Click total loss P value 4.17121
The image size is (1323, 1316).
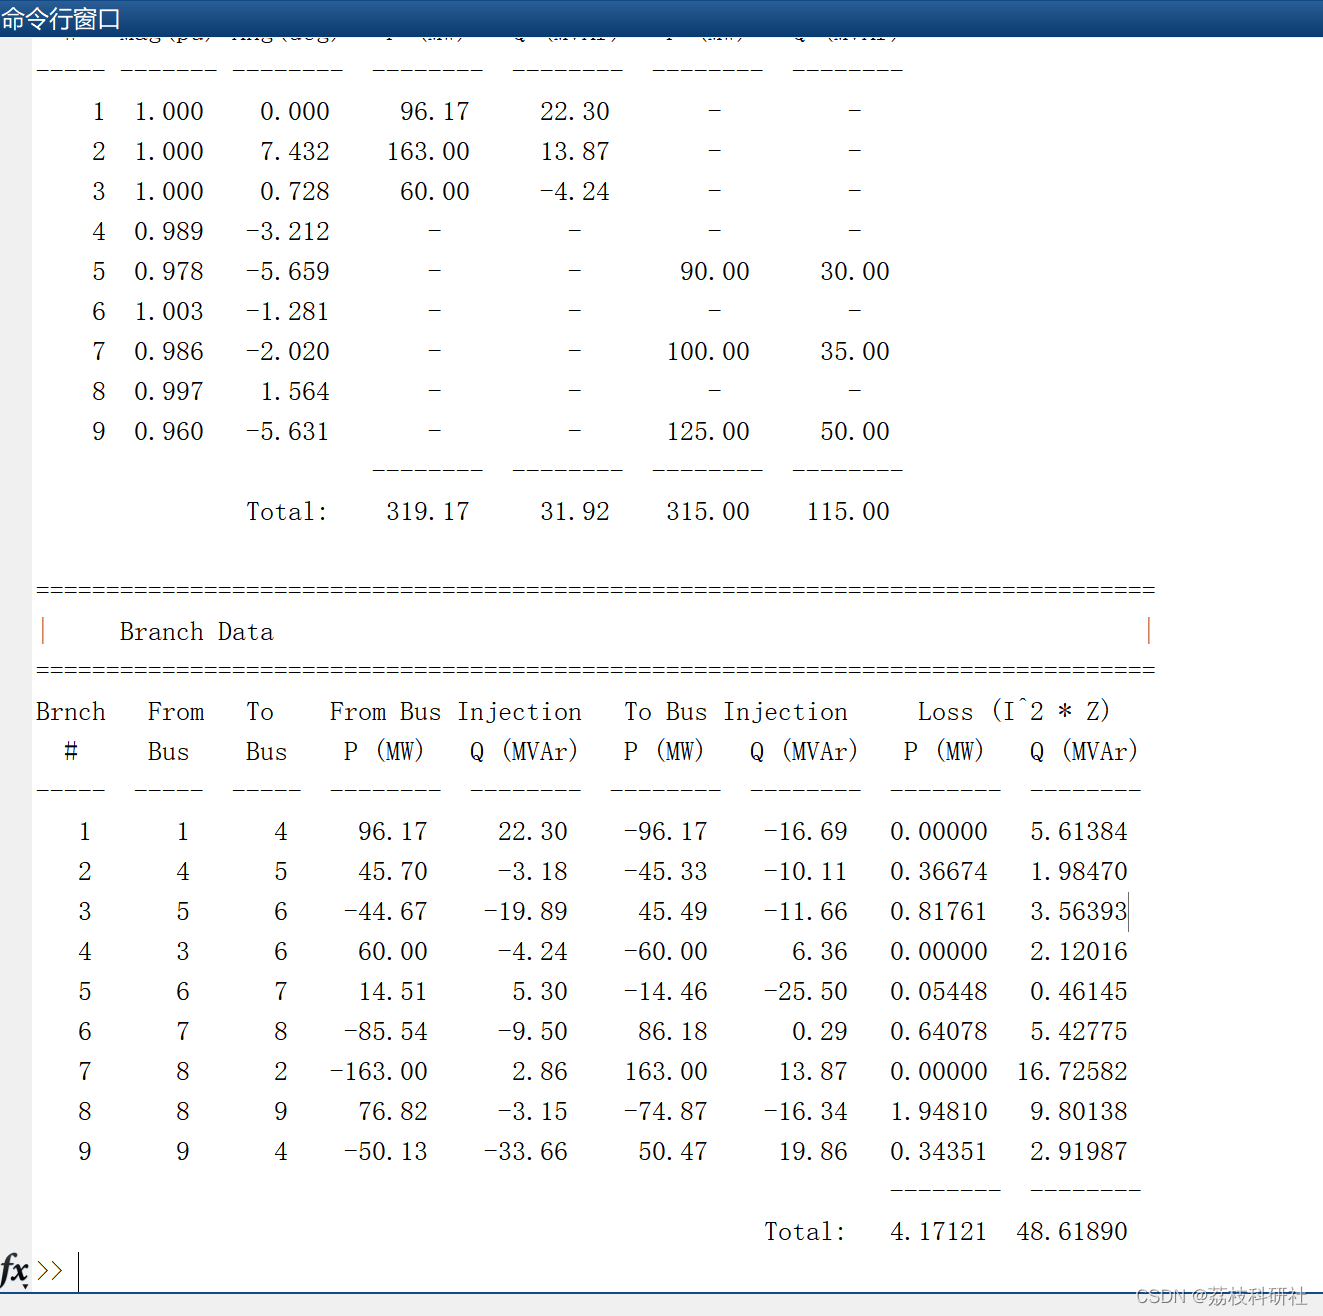point(939,1232)
